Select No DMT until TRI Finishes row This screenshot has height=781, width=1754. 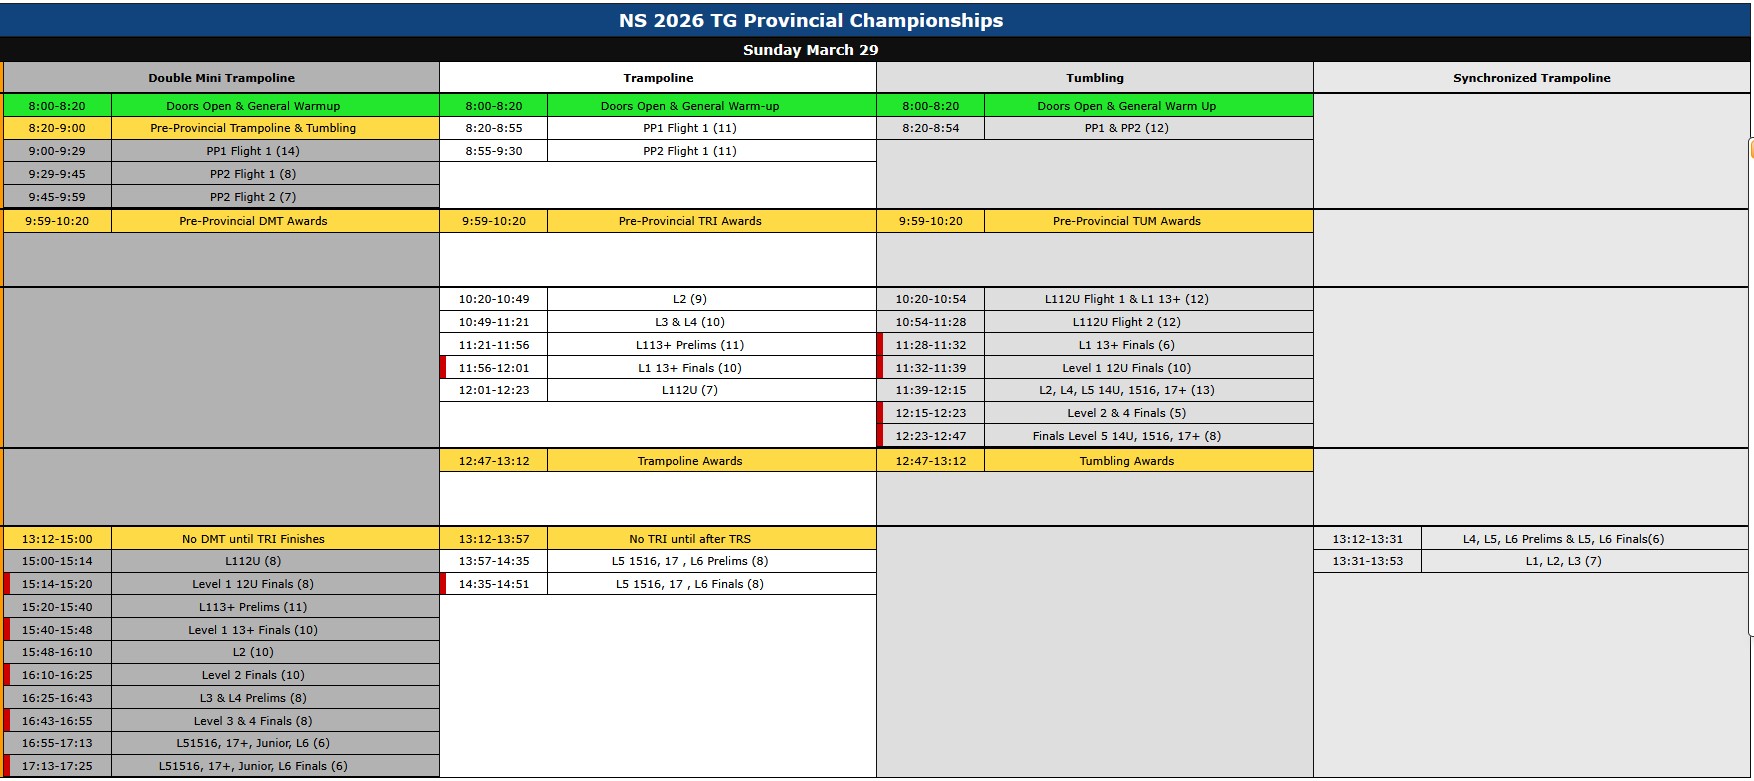click(253, 539)
